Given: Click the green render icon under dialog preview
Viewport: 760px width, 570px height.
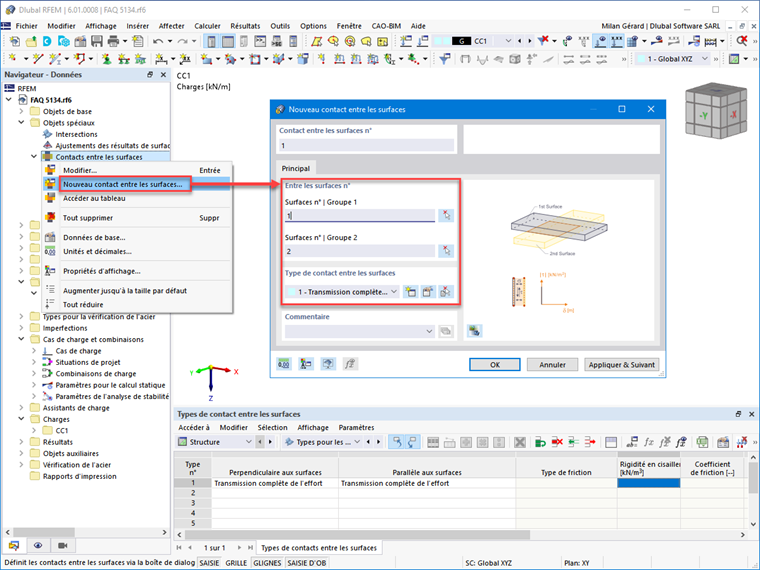Looking at the screenshot, I should pos(475,331).
